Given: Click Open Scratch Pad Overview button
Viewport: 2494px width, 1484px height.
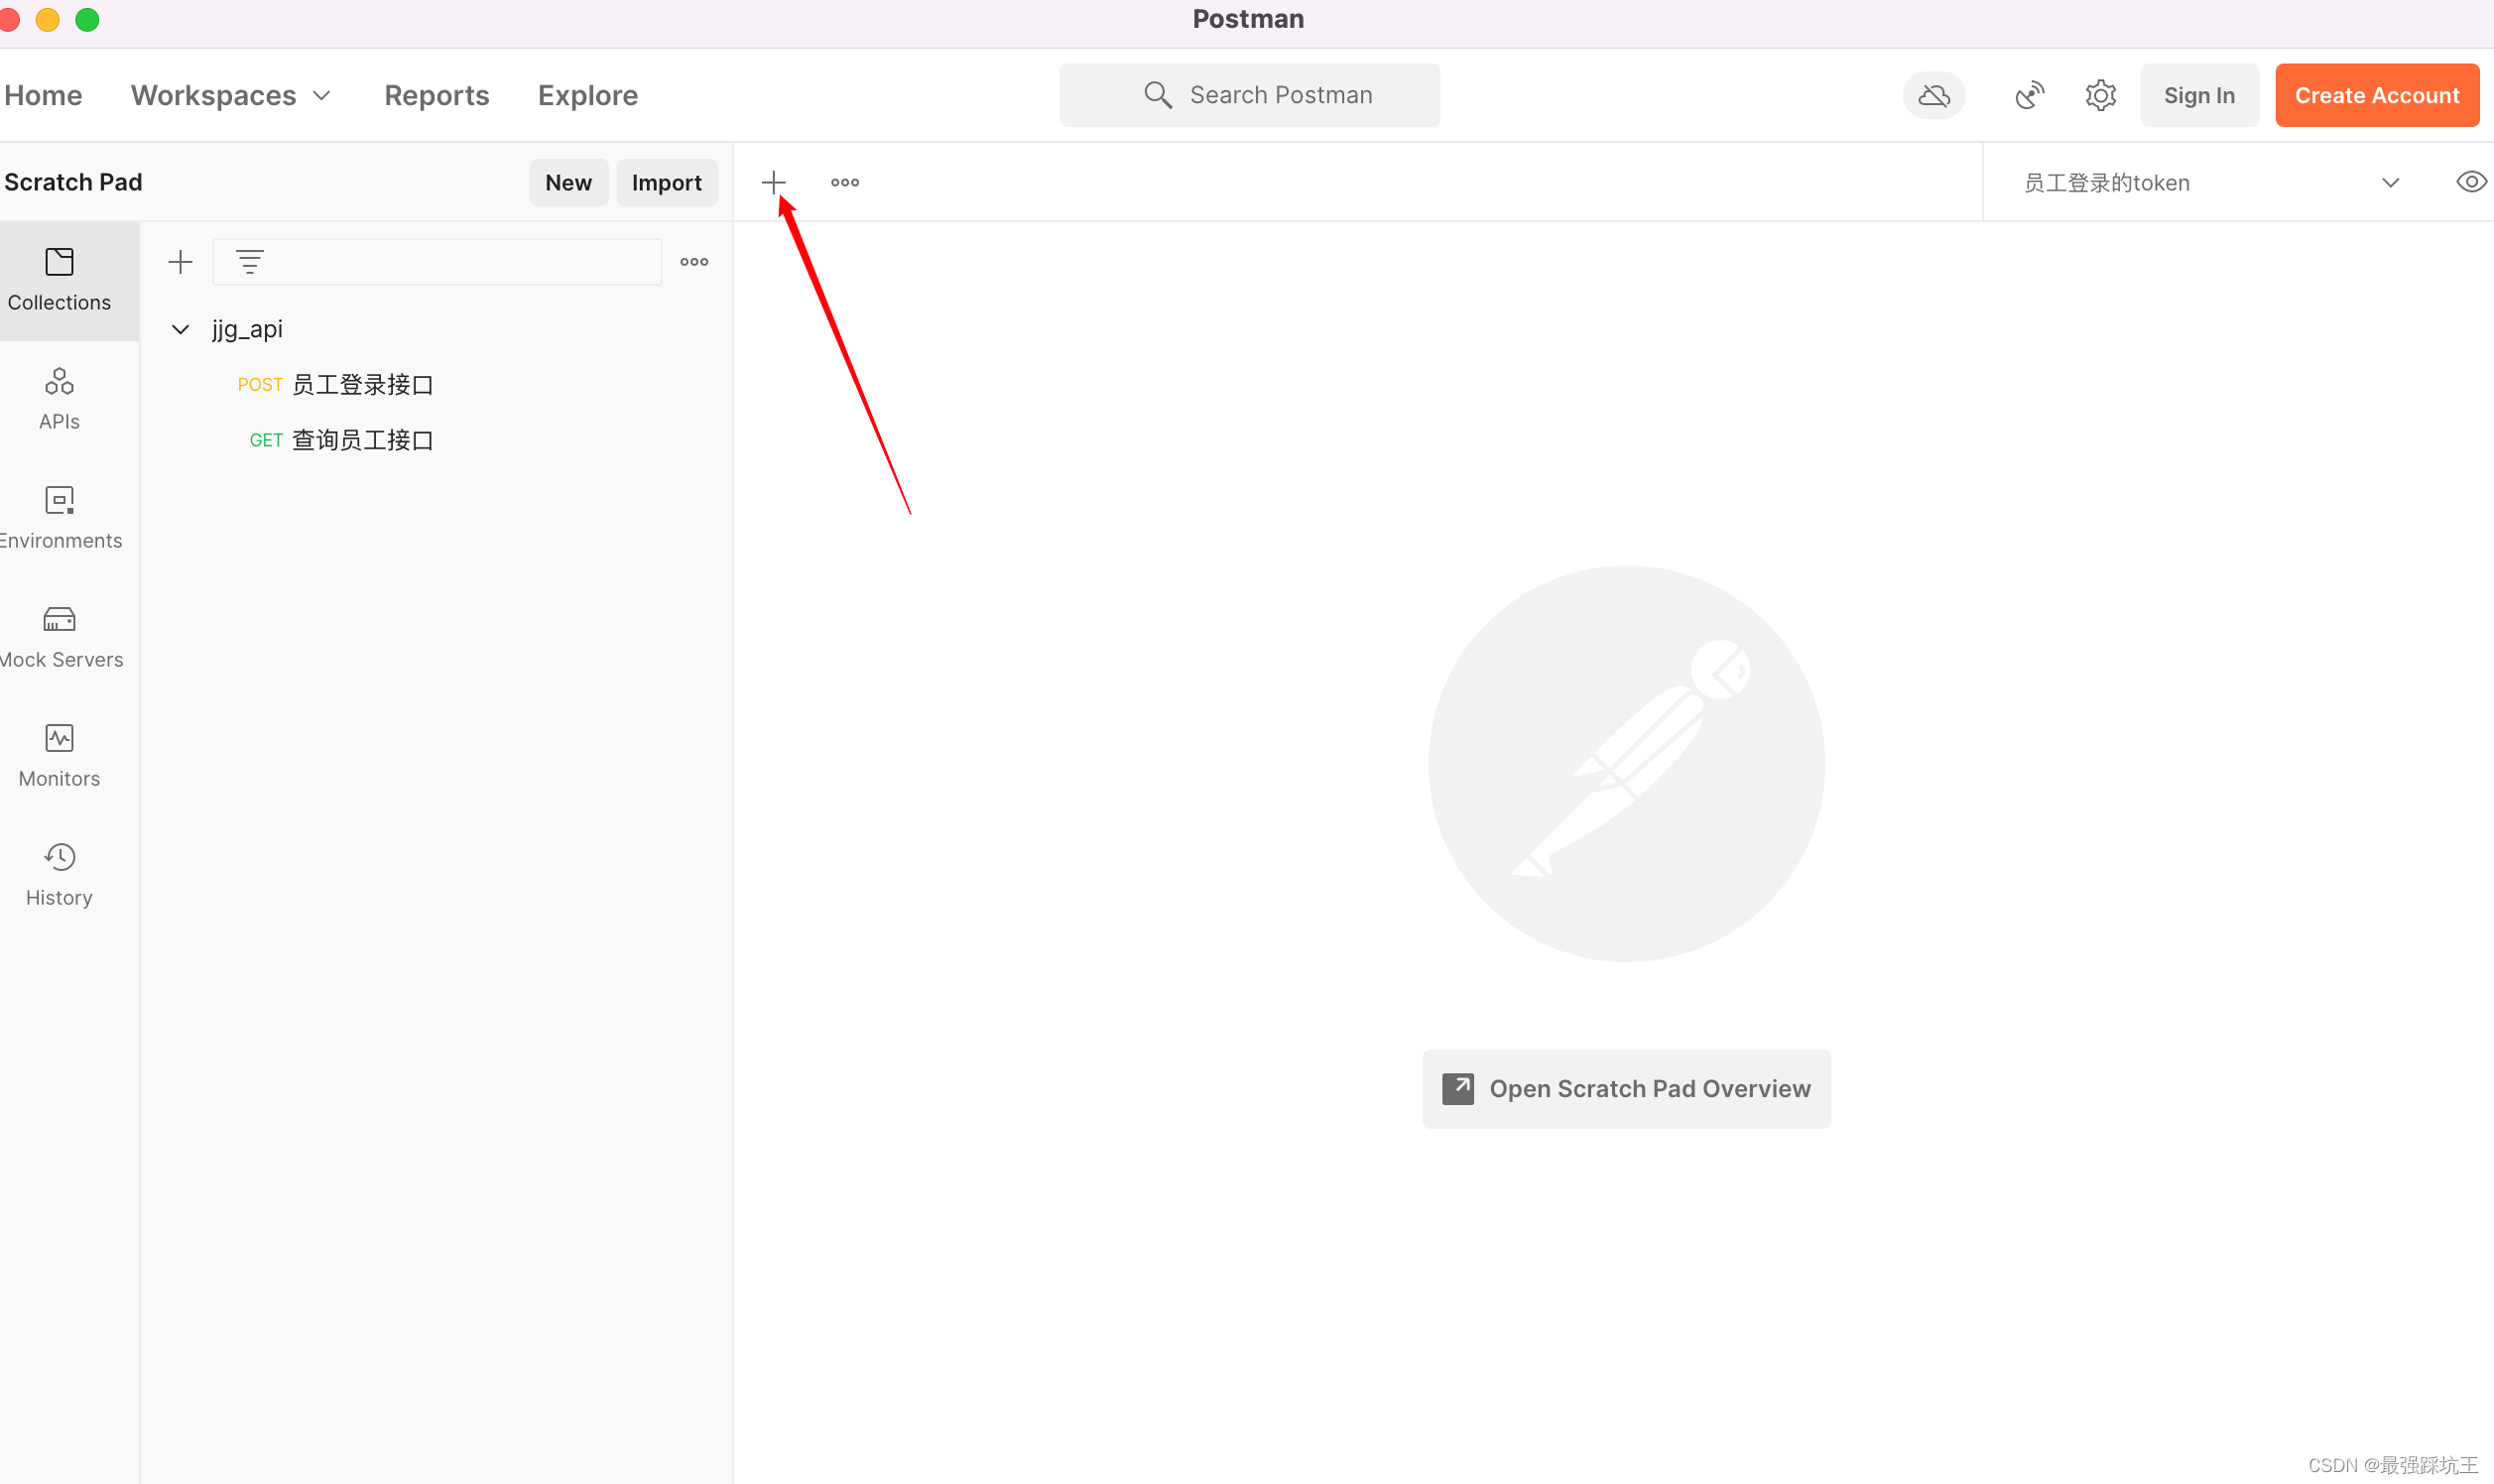Looking at the screenshot, I should 1626,1088.
